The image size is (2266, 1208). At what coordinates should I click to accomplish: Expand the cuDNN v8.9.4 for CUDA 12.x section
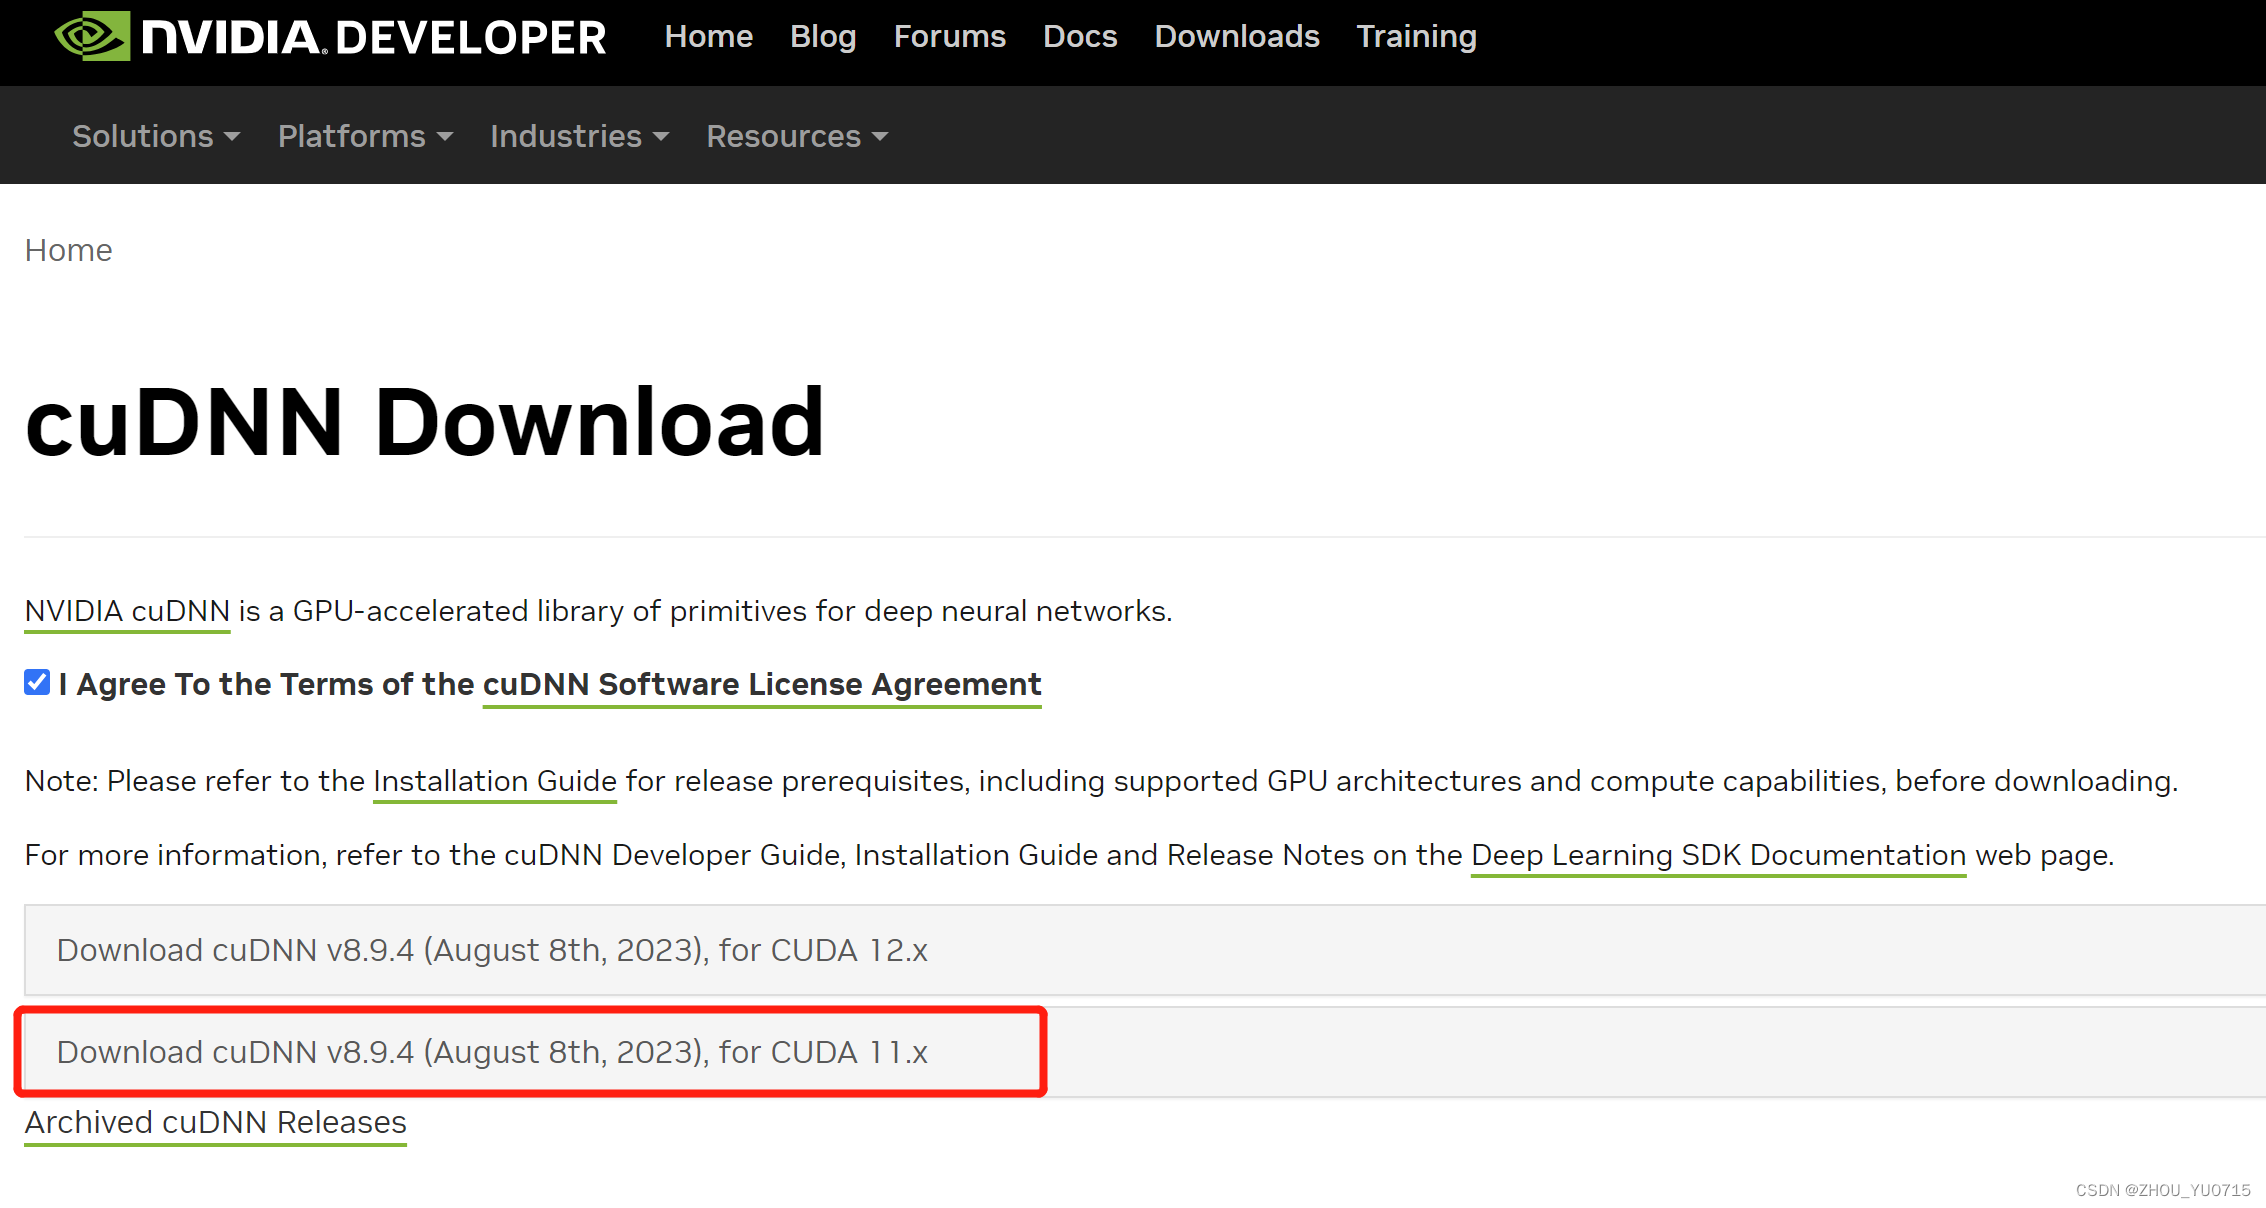point(492,950)
